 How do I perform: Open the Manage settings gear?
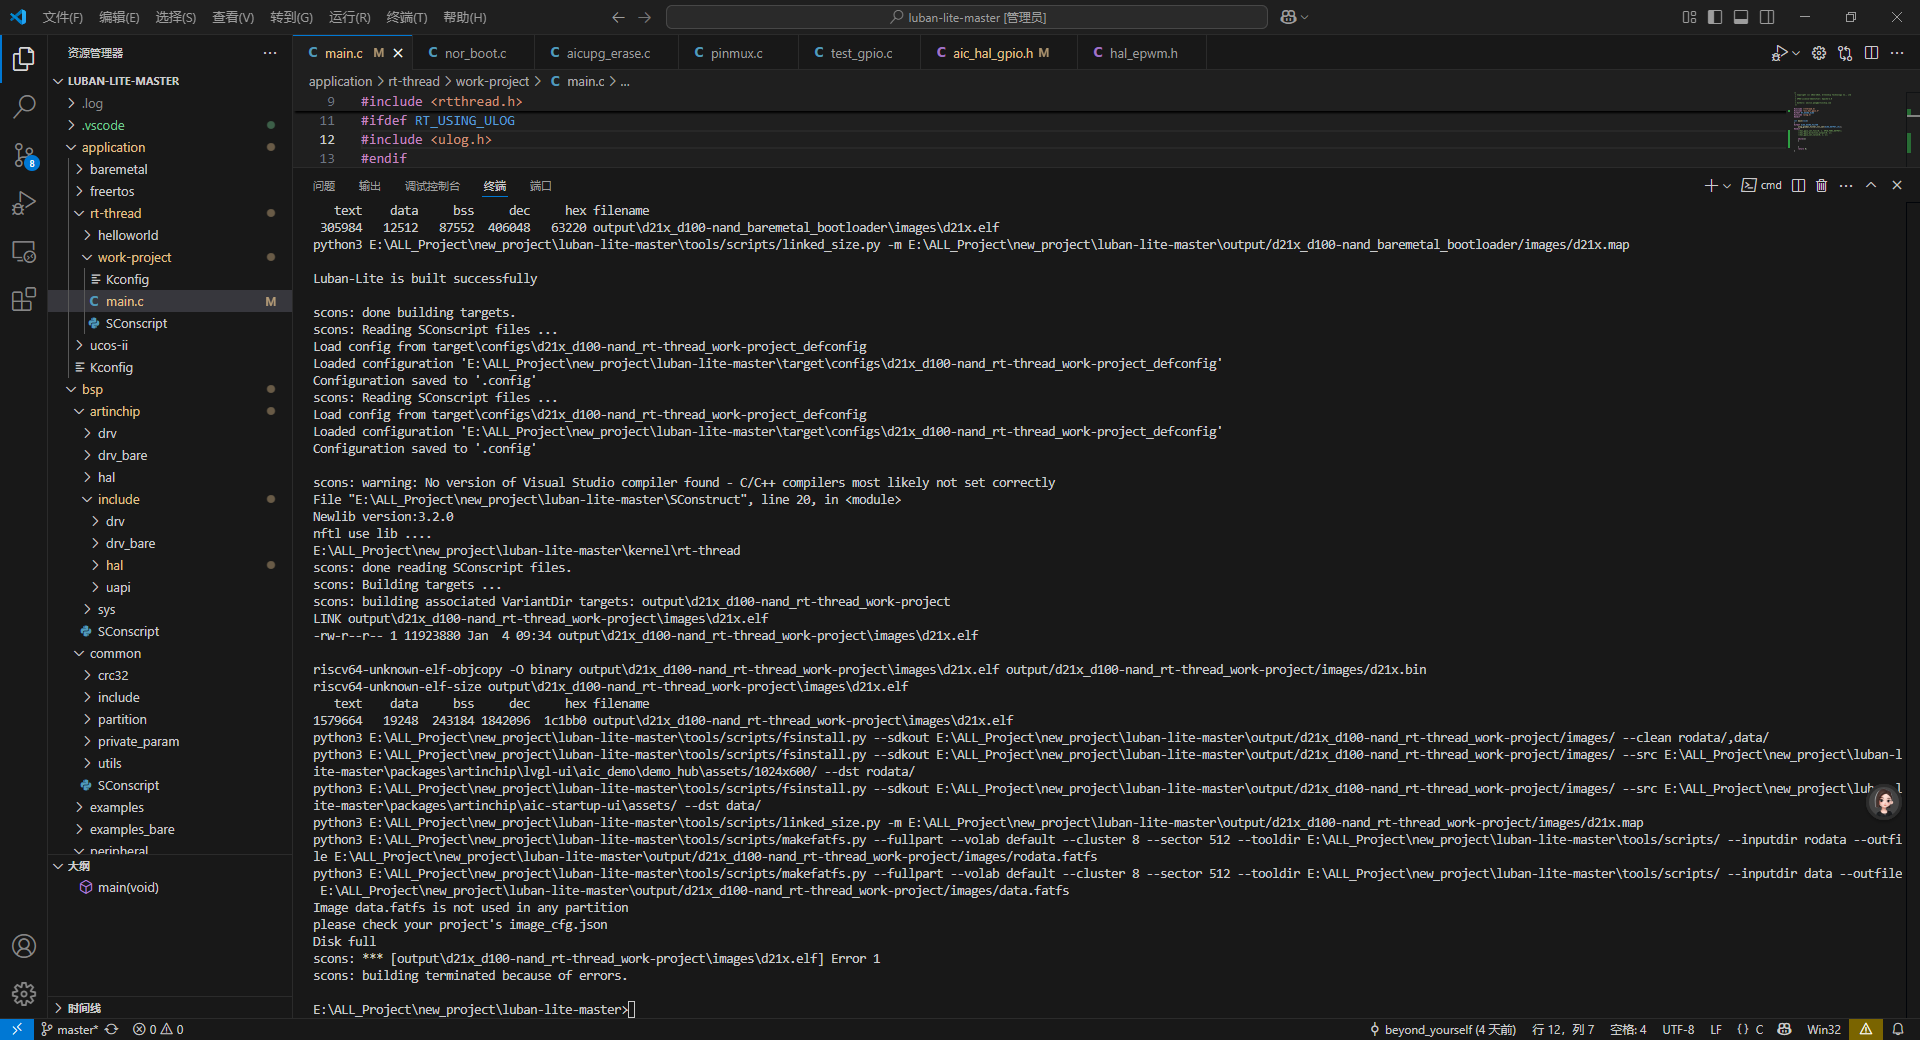click(24, 993)
